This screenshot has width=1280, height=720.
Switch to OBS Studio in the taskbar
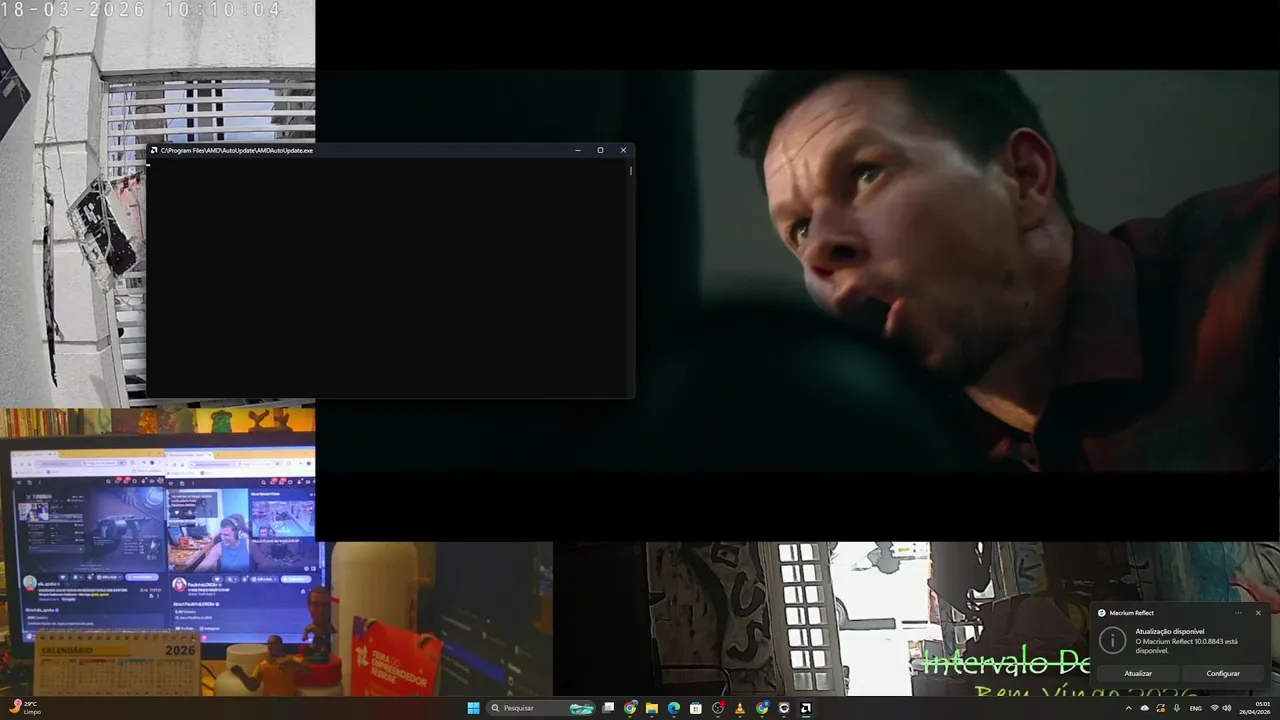718,708
